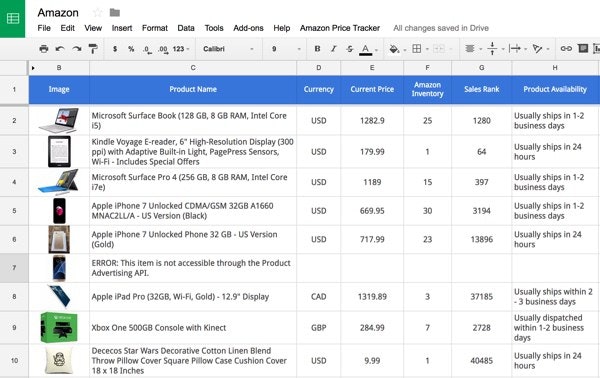This screenshot has height=378, width=600.
Task: Toggle bold formatting
Action: (317, 49)
